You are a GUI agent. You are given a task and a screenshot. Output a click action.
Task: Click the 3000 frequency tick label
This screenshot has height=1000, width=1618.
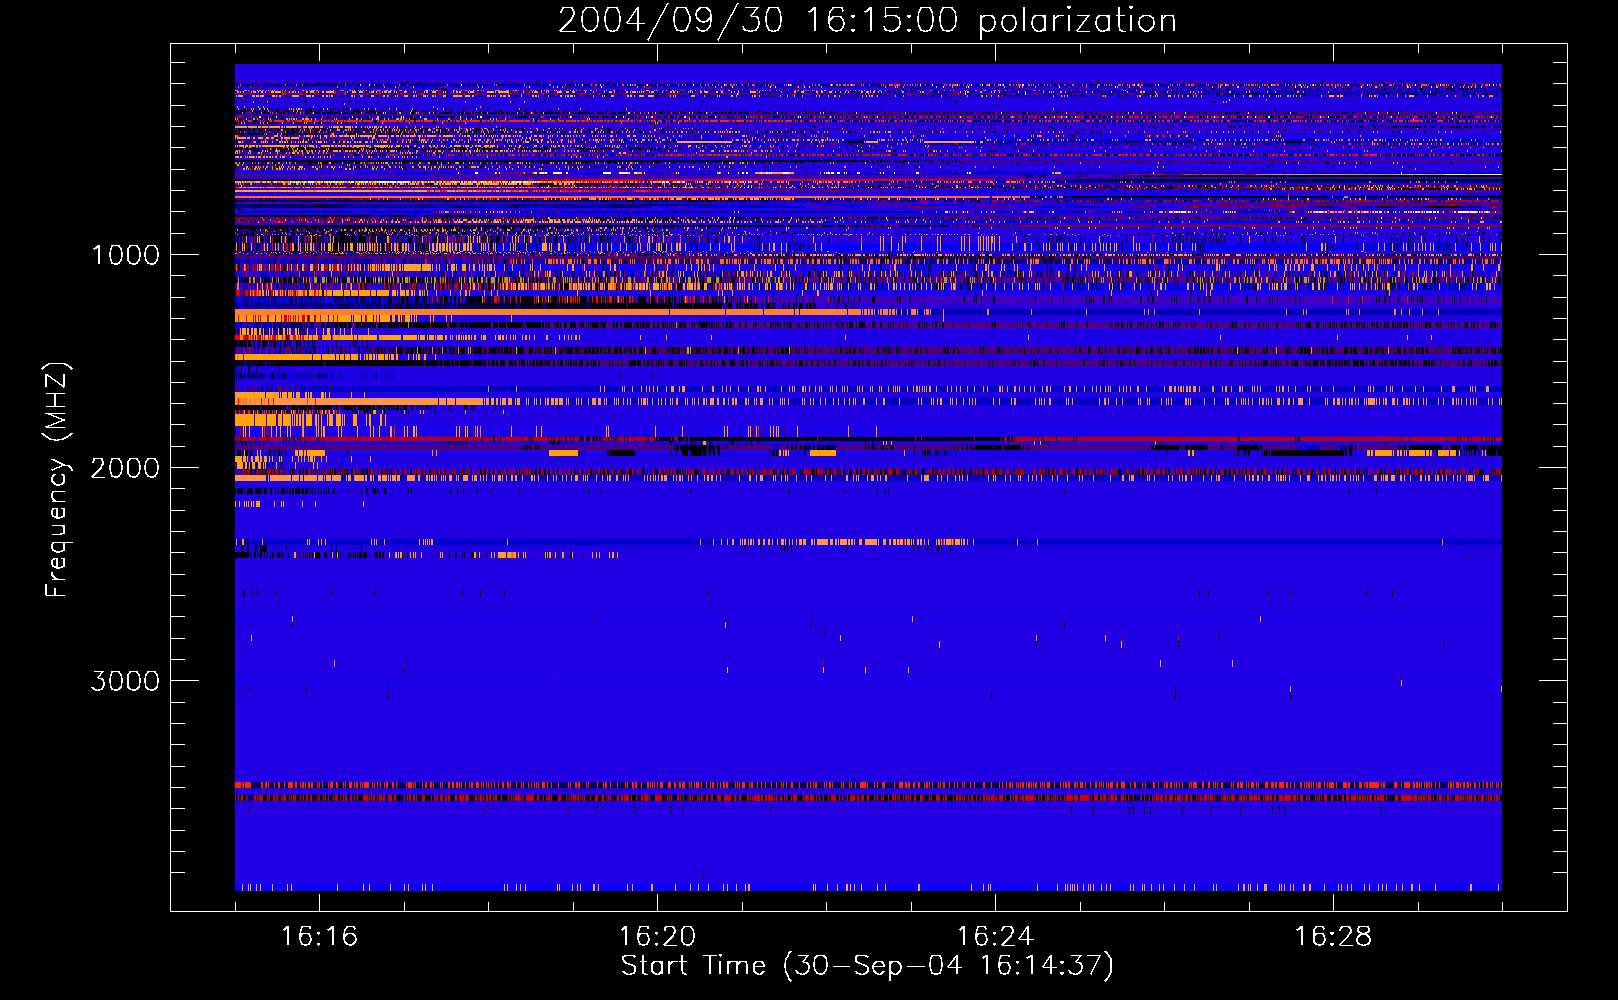(x=125, y=680)
